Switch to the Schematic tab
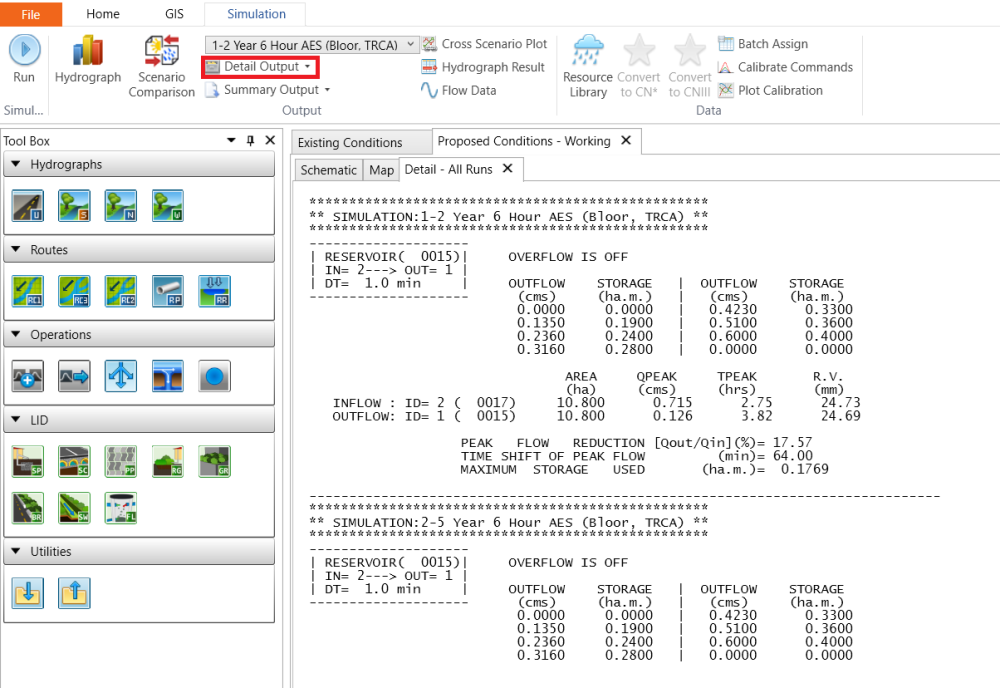 tap(328, 170)
